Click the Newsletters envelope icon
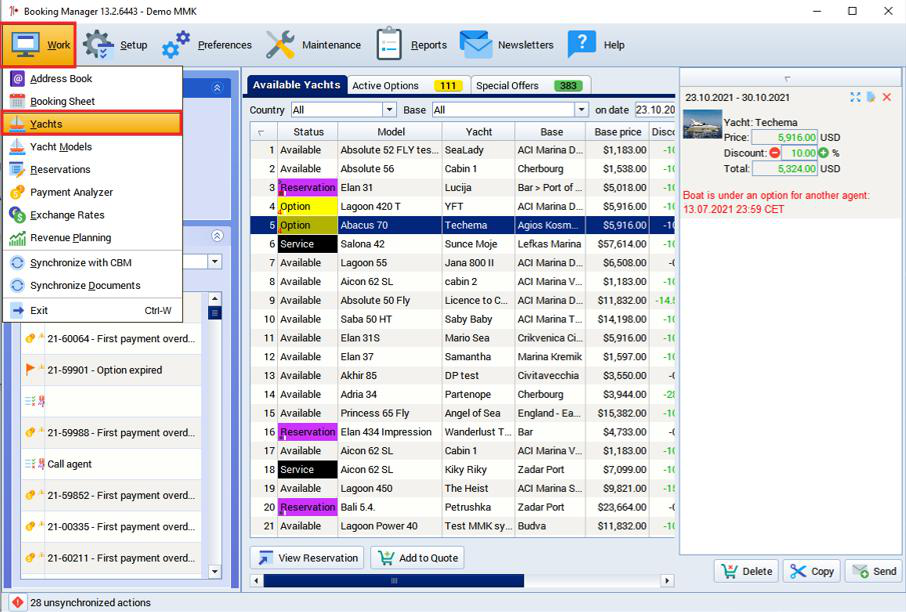Image resolution: width=906 pixels, height=612 pixels. point(476,44)
